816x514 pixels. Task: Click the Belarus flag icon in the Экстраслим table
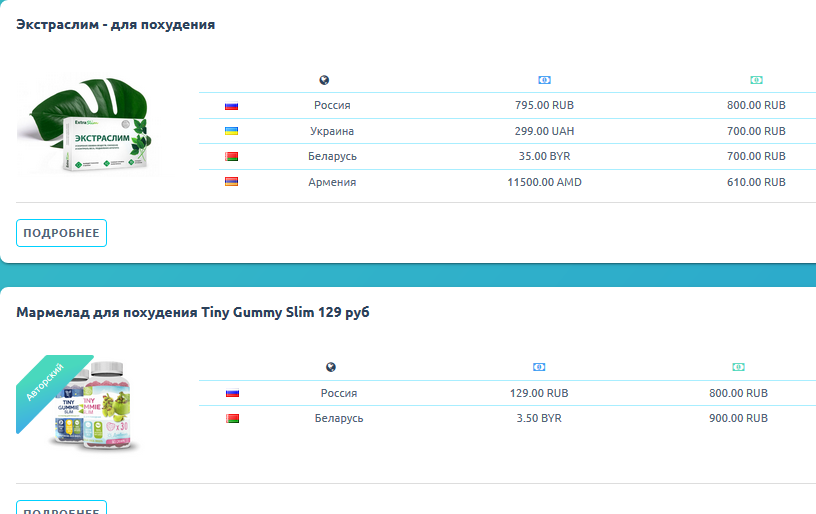(232, 156)
